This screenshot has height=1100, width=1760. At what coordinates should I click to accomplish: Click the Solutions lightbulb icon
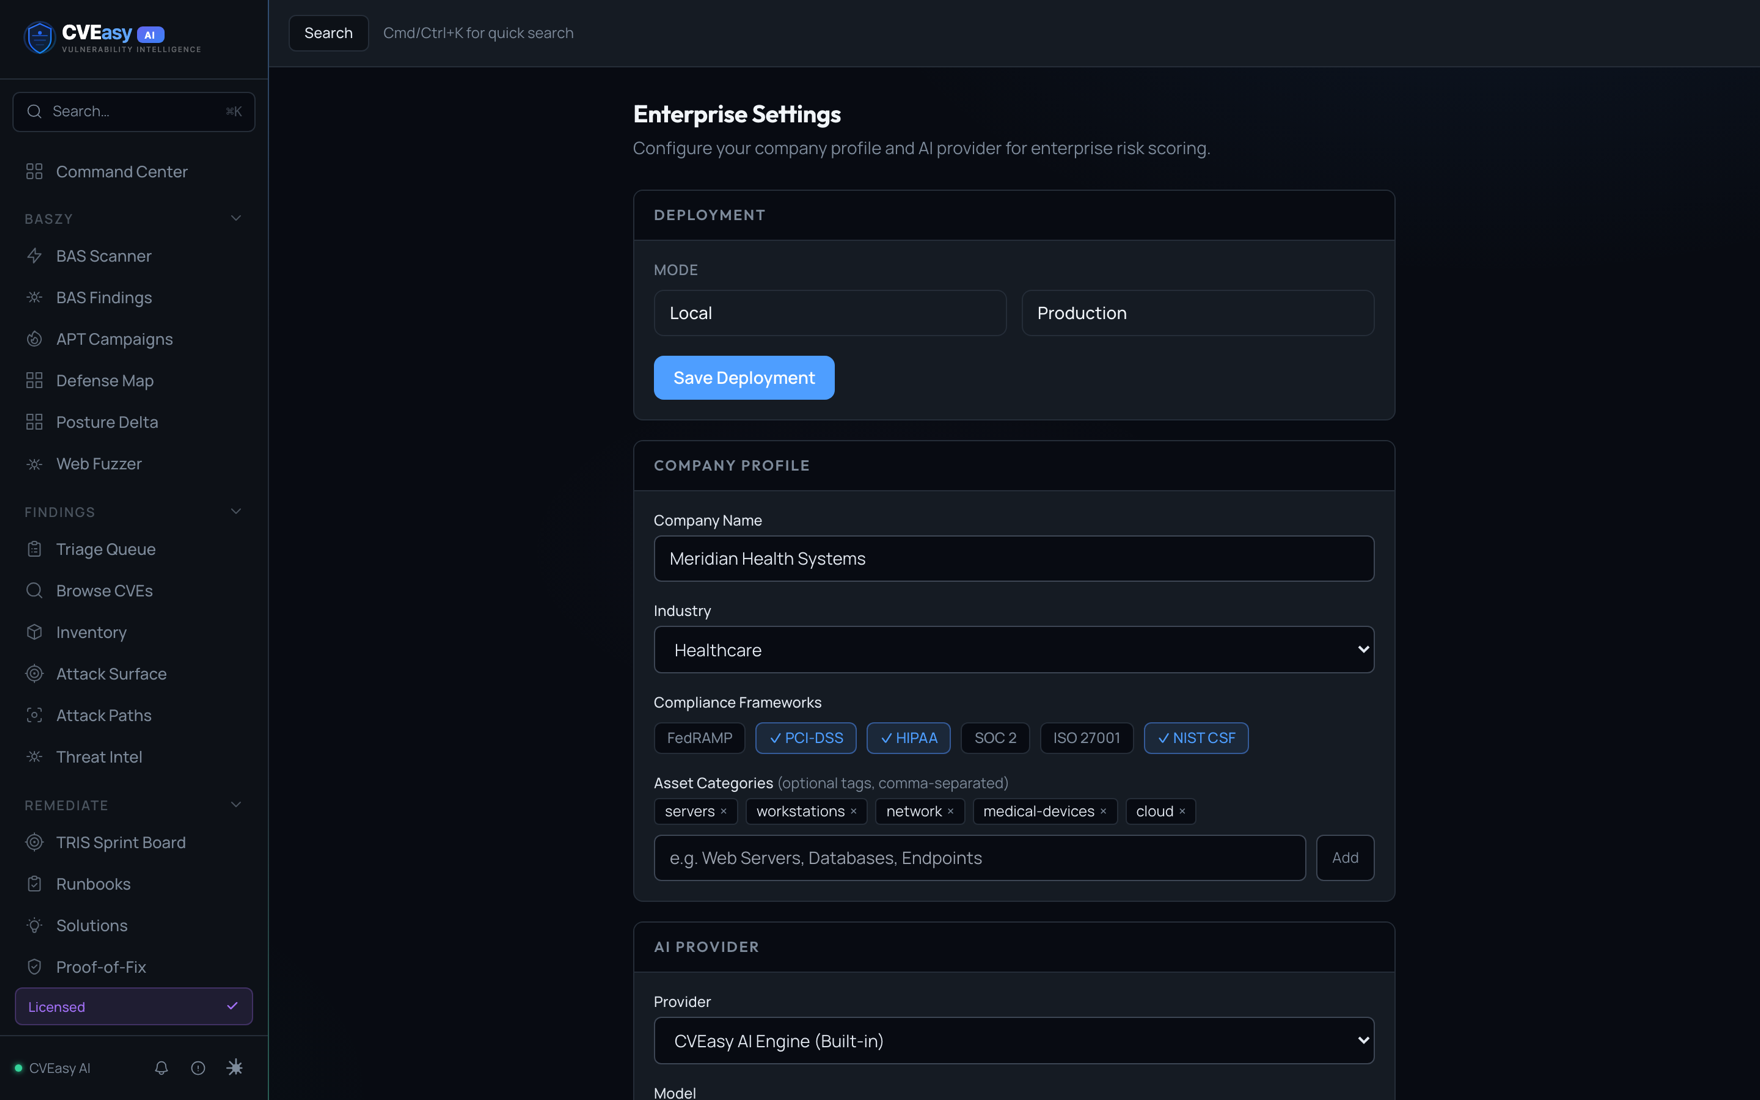pos(34,926)
